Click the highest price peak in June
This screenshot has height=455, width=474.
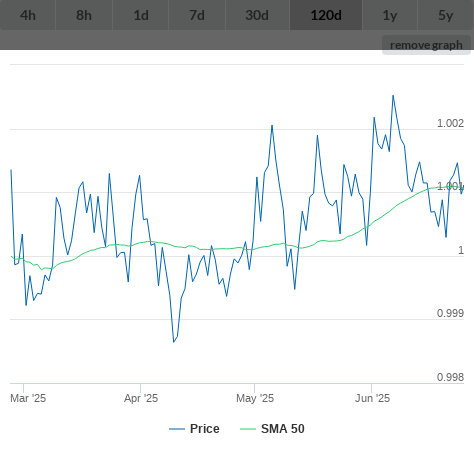click(x=393, y=96)
